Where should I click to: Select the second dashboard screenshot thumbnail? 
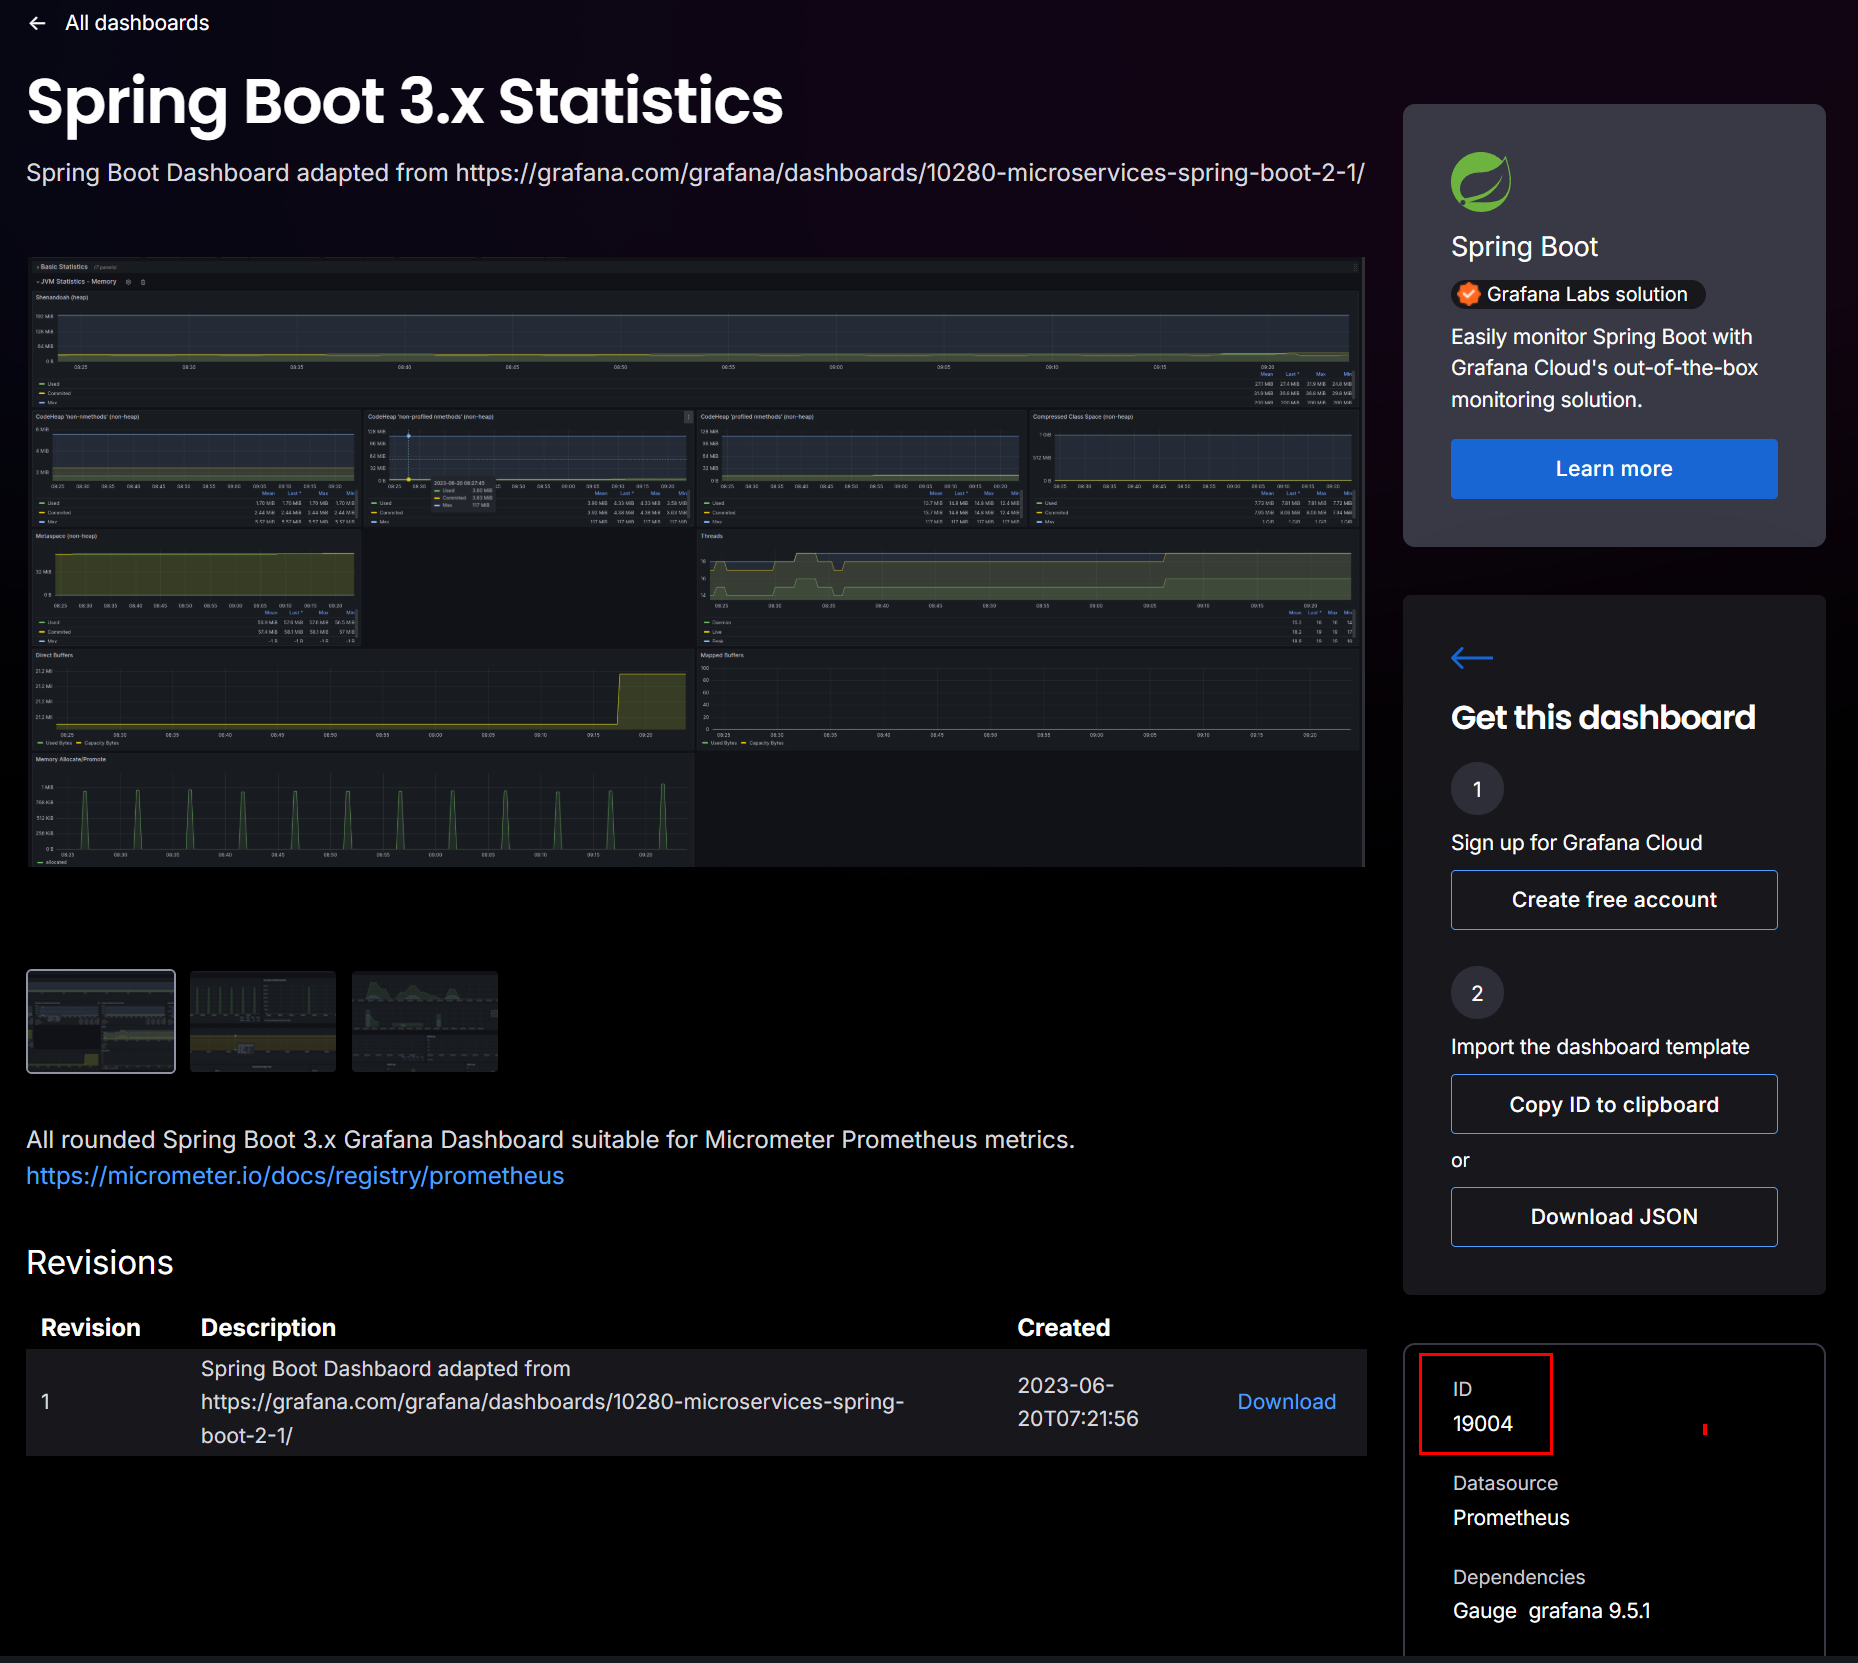pyautogui.click(x=263, y=1021)
